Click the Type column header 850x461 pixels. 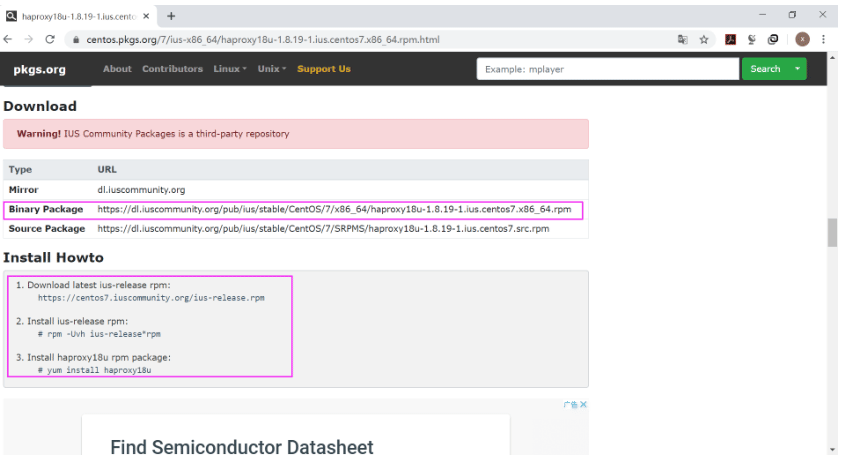tap(20, 170)
